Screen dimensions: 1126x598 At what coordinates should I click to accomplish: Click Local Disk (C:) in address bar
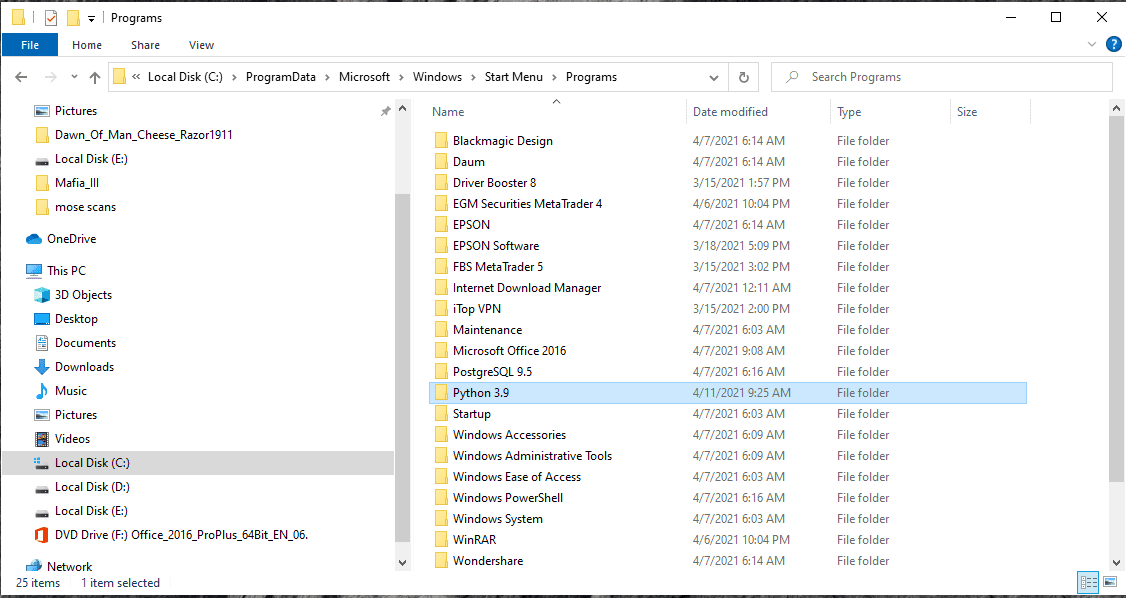coord(185,77)
